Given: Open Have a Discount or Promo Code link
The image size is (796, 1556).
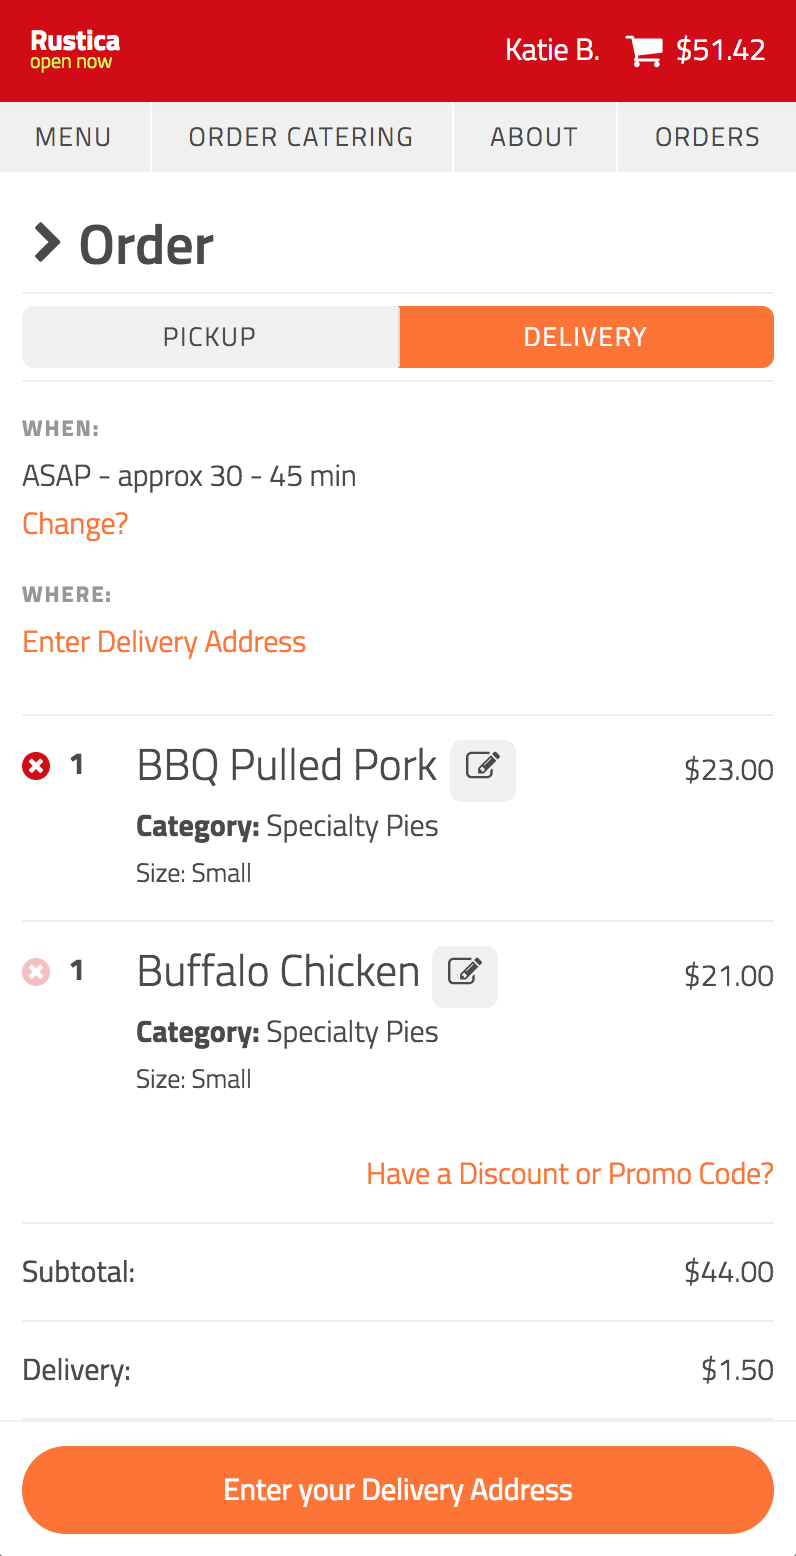Looking at the screenshot, I should pyautogui.click(x=570, y=1173).
